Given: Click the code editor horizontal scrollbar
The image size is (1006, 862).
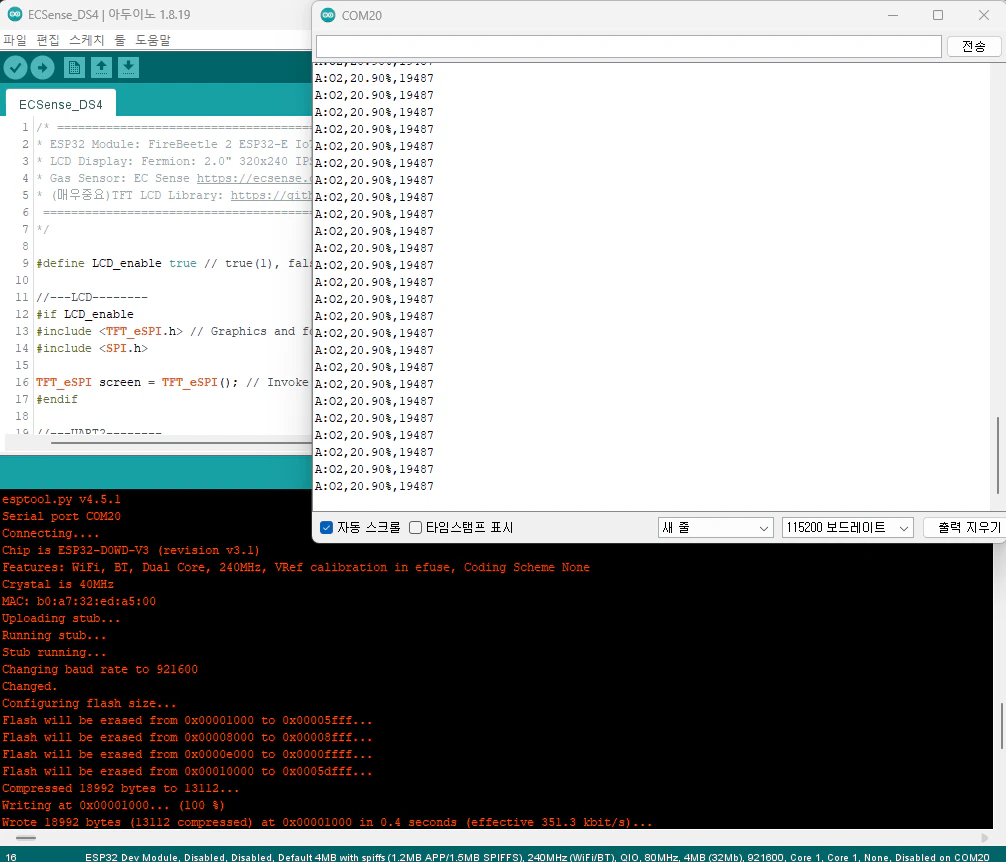Looking at the screenshot, I should pyautogui.click(x=181, y=442).
